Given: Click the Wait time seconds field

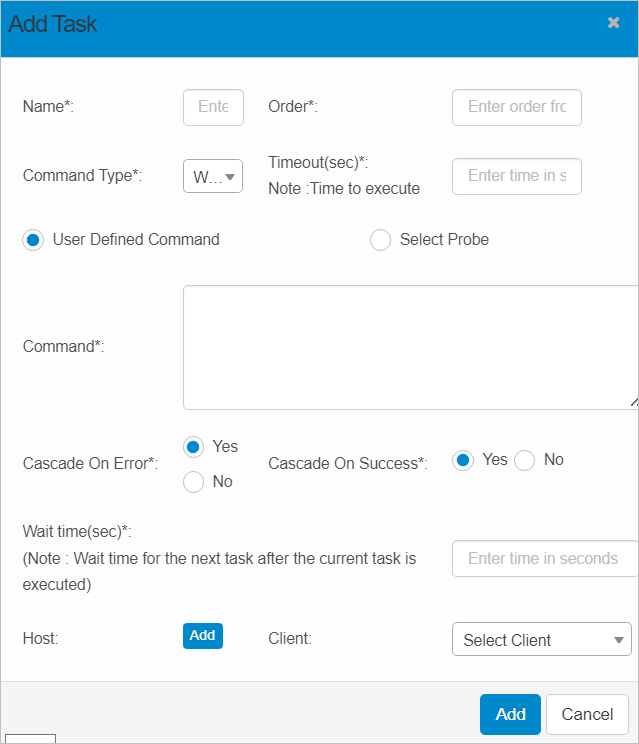Looking at the screenshot, I should [x=545, y=559].
